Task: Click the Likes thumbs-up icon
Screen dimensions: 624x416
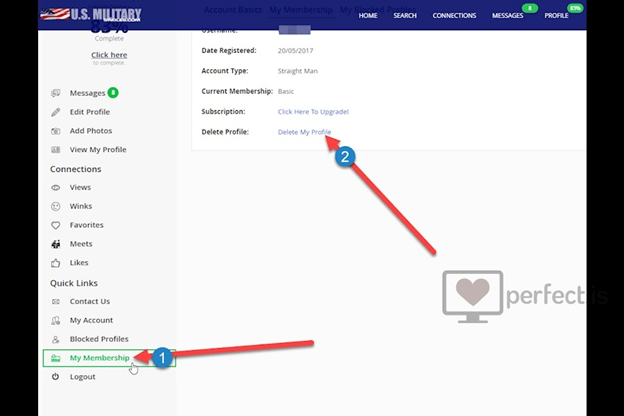Action: pos(56,263)
